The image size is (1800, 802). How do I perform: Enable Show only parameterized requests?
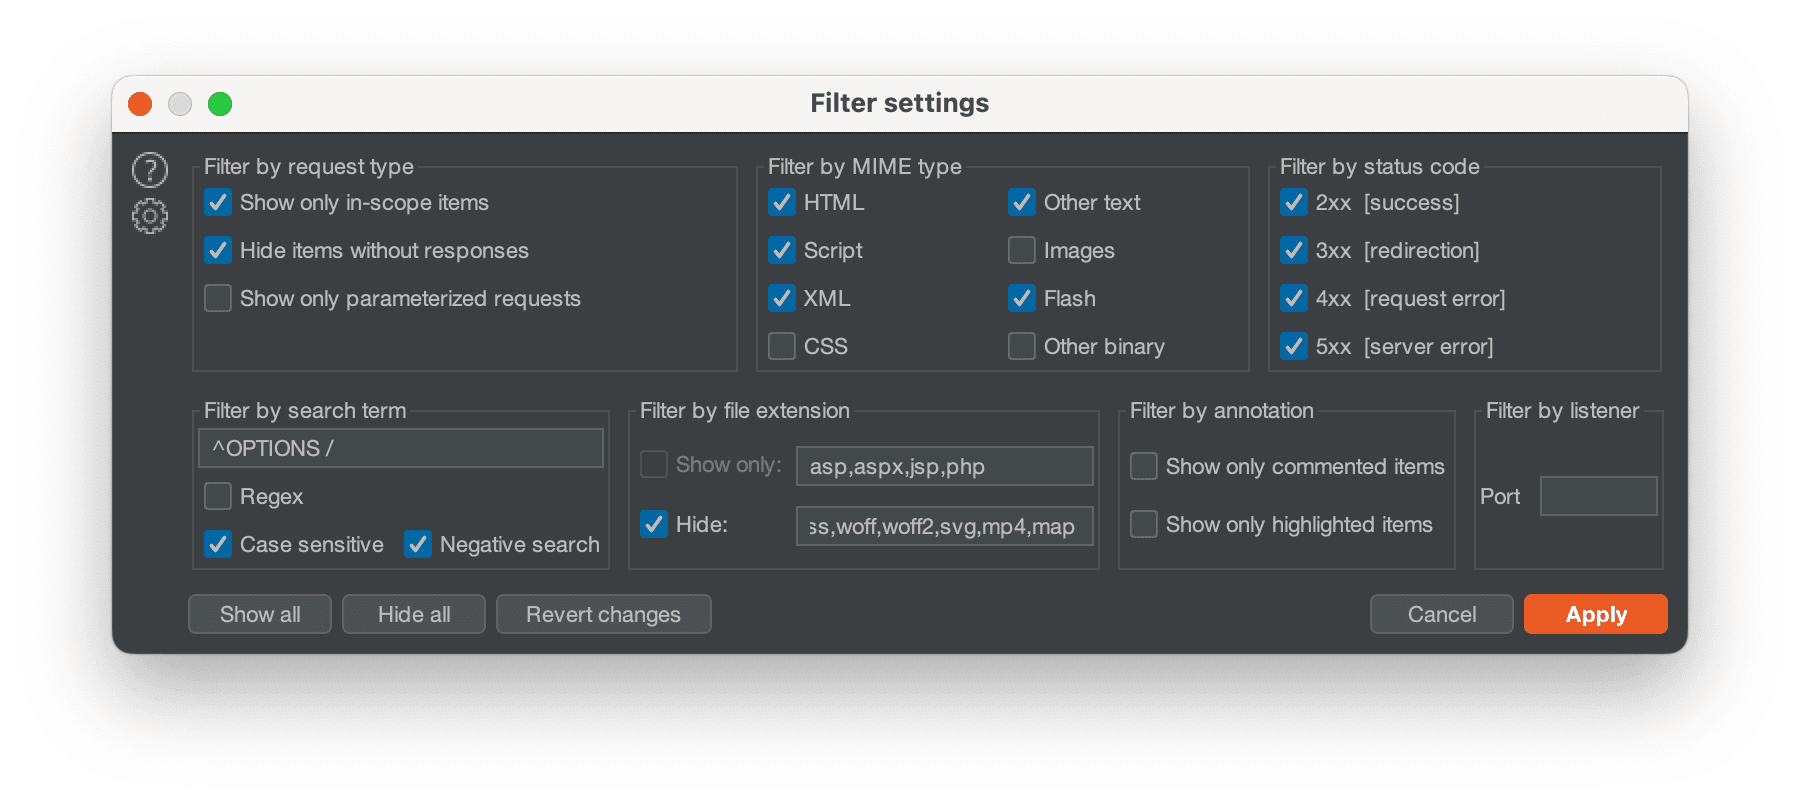coord(218,299)
